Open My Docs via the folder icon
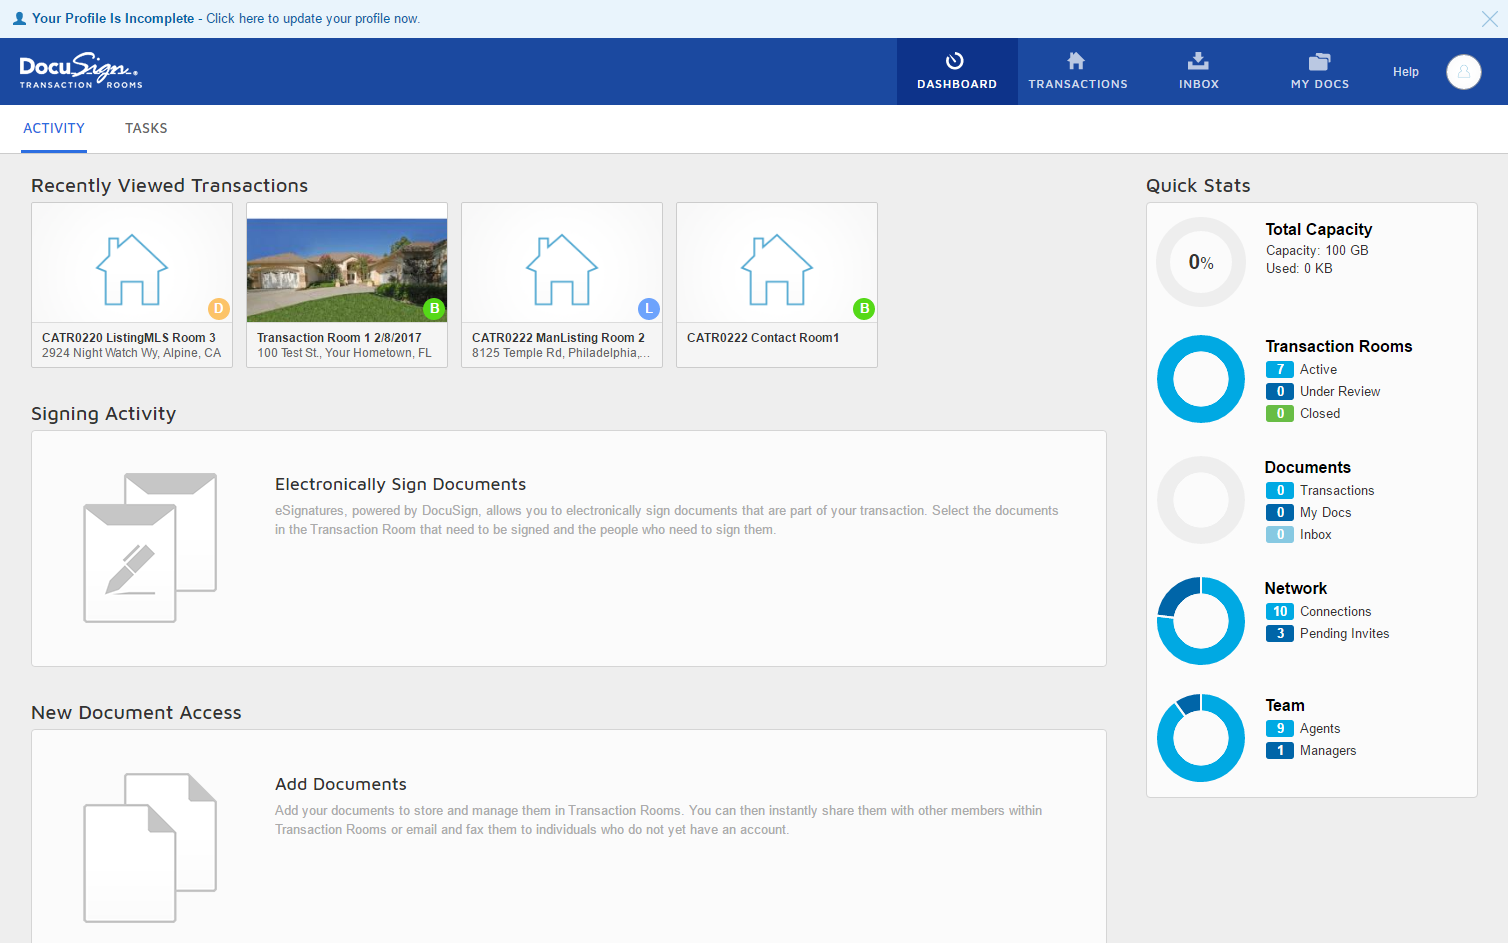1508x943 pixels. point(1319,59)
